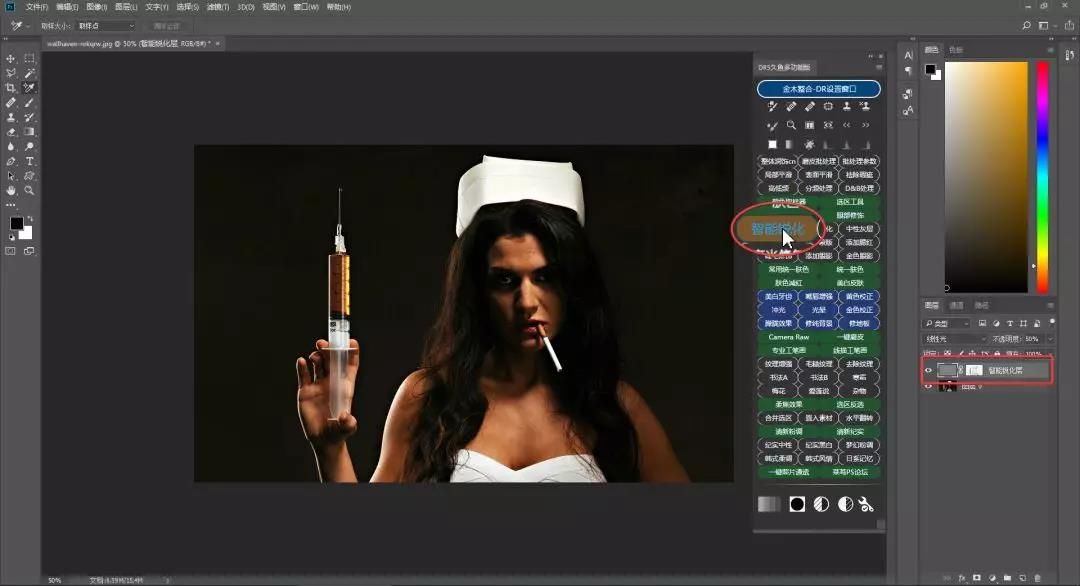This screenshot has height=586, width=1080.
Task: Select the Lasso tool
Action: coord(10,71)
